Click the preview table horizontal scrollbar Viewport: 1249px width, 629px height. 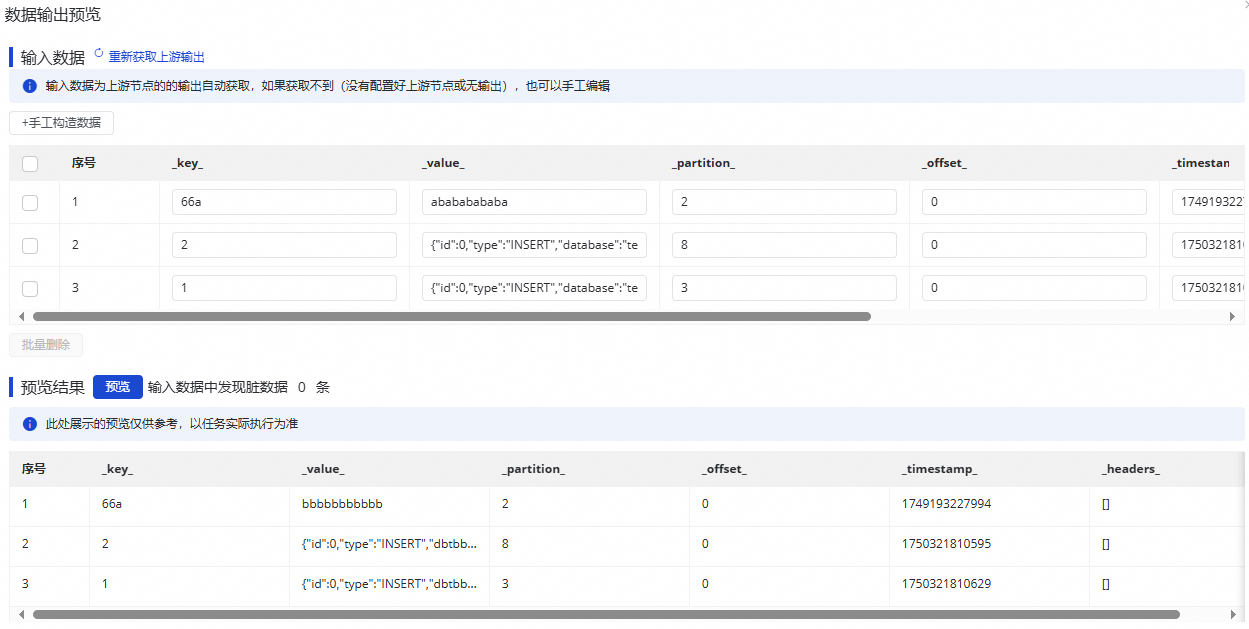[x=606, y=615]
